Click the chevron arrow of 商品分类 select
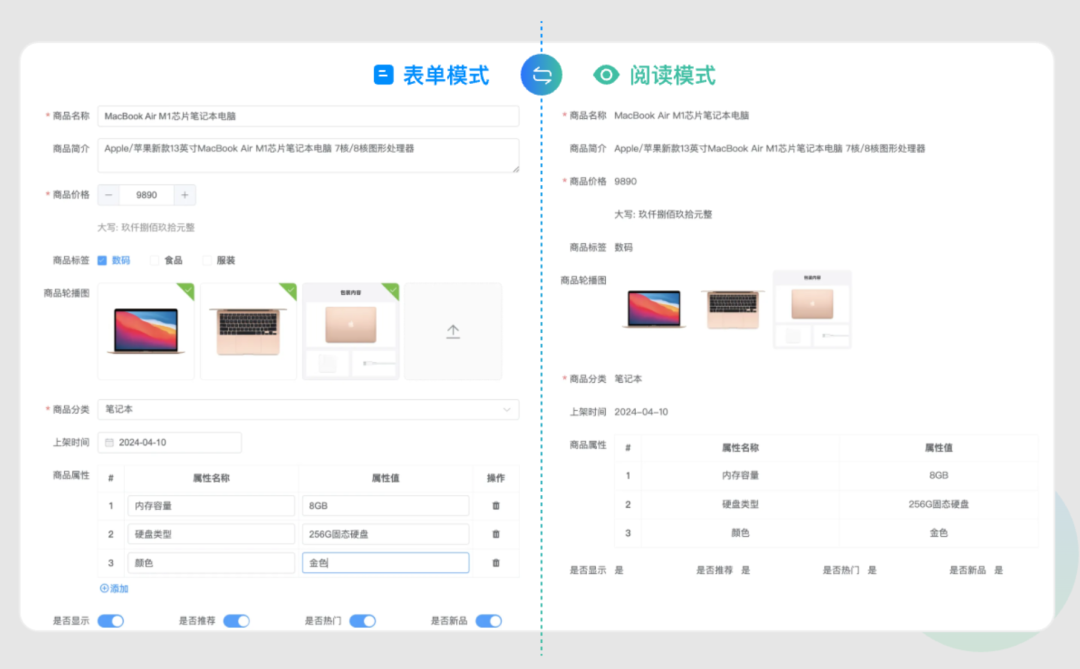The height and width of the screenshot is (669, 1080). [x=507, y=409]
